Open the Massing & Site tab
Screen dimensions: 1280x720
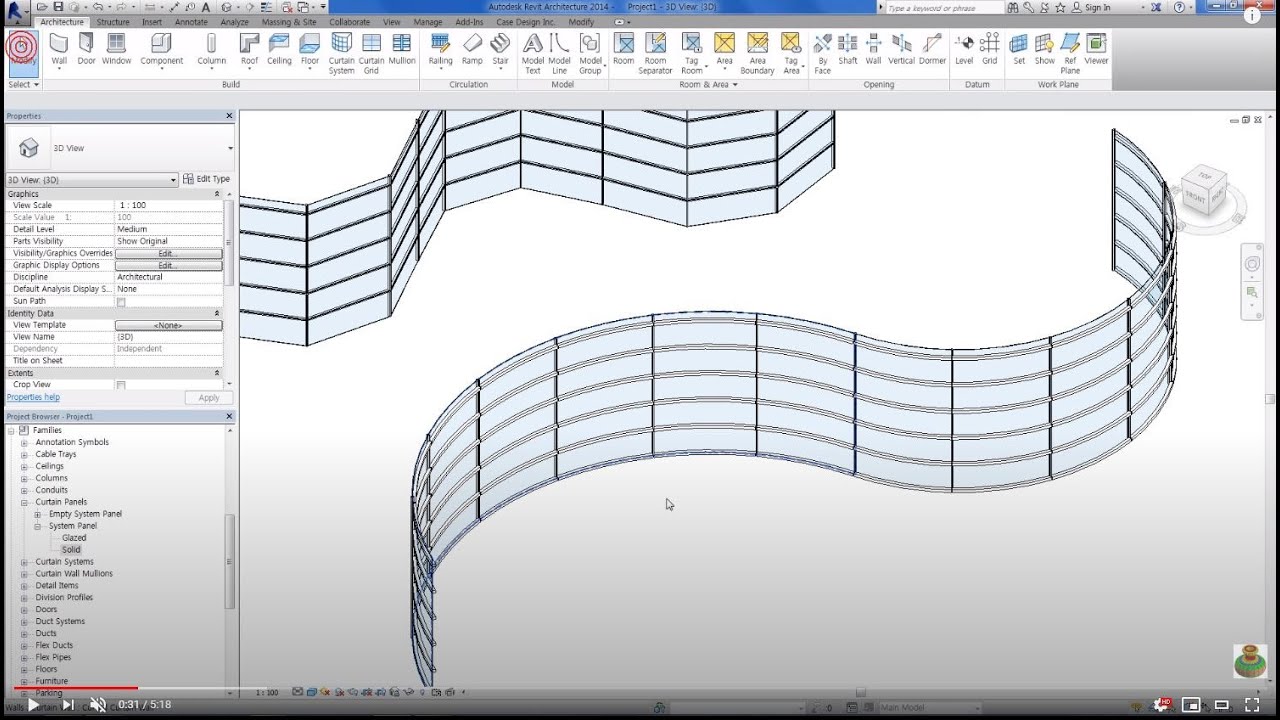(x=289, y=22)
